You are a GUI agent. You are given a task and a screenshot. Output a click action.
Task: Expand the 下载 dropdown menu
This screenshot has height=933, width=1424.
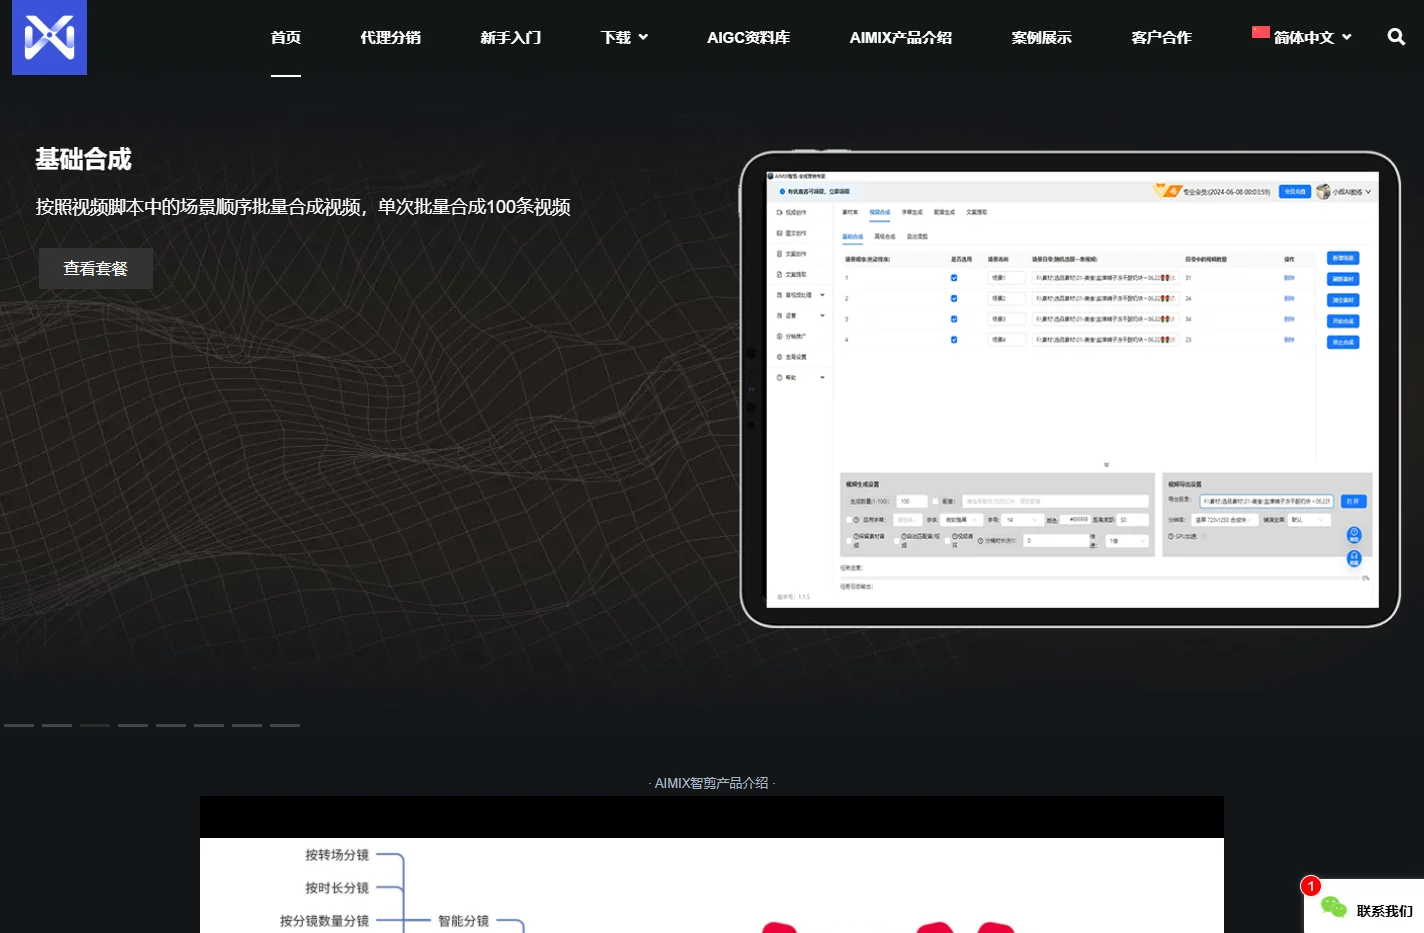(x=624, y=37)
